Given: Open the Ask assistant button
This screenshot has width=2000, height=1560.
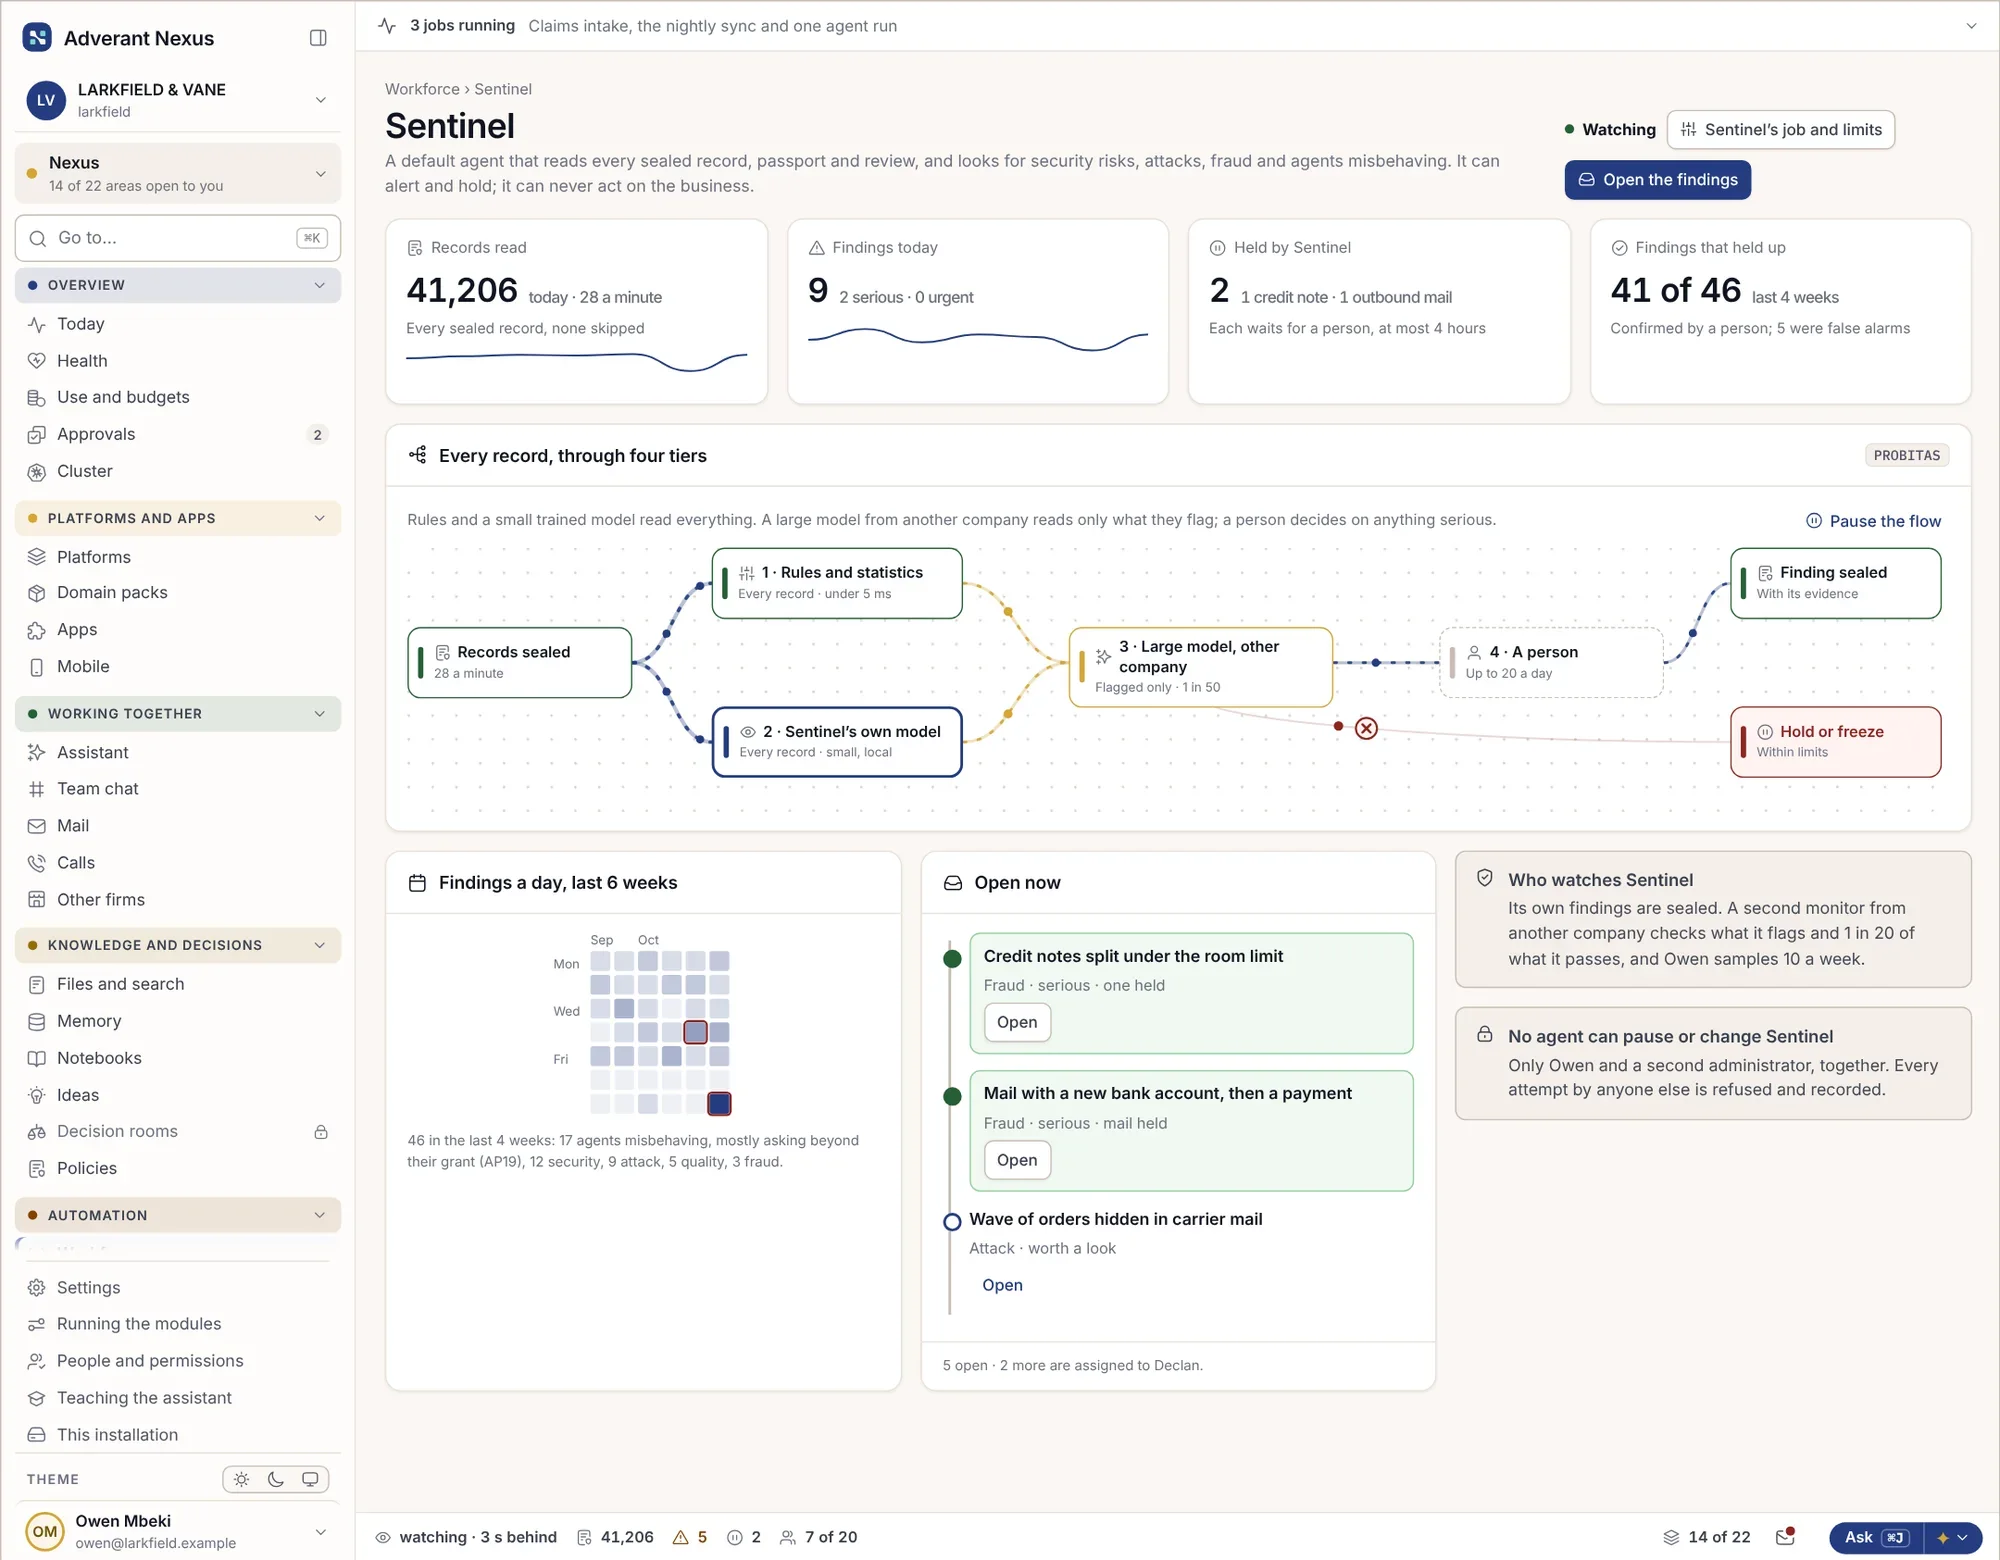Looking at the screenshot, I should coord(1876,1537).
